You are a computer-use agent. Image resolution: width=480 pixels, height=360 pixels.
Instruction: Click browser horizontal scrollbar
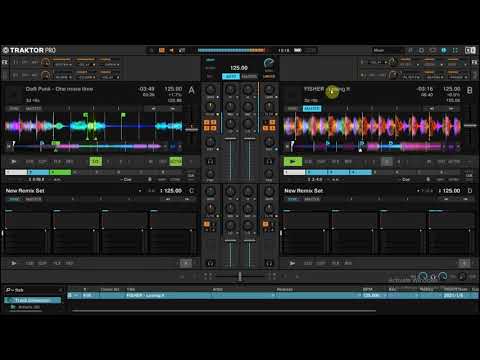(x=224, y=311)
